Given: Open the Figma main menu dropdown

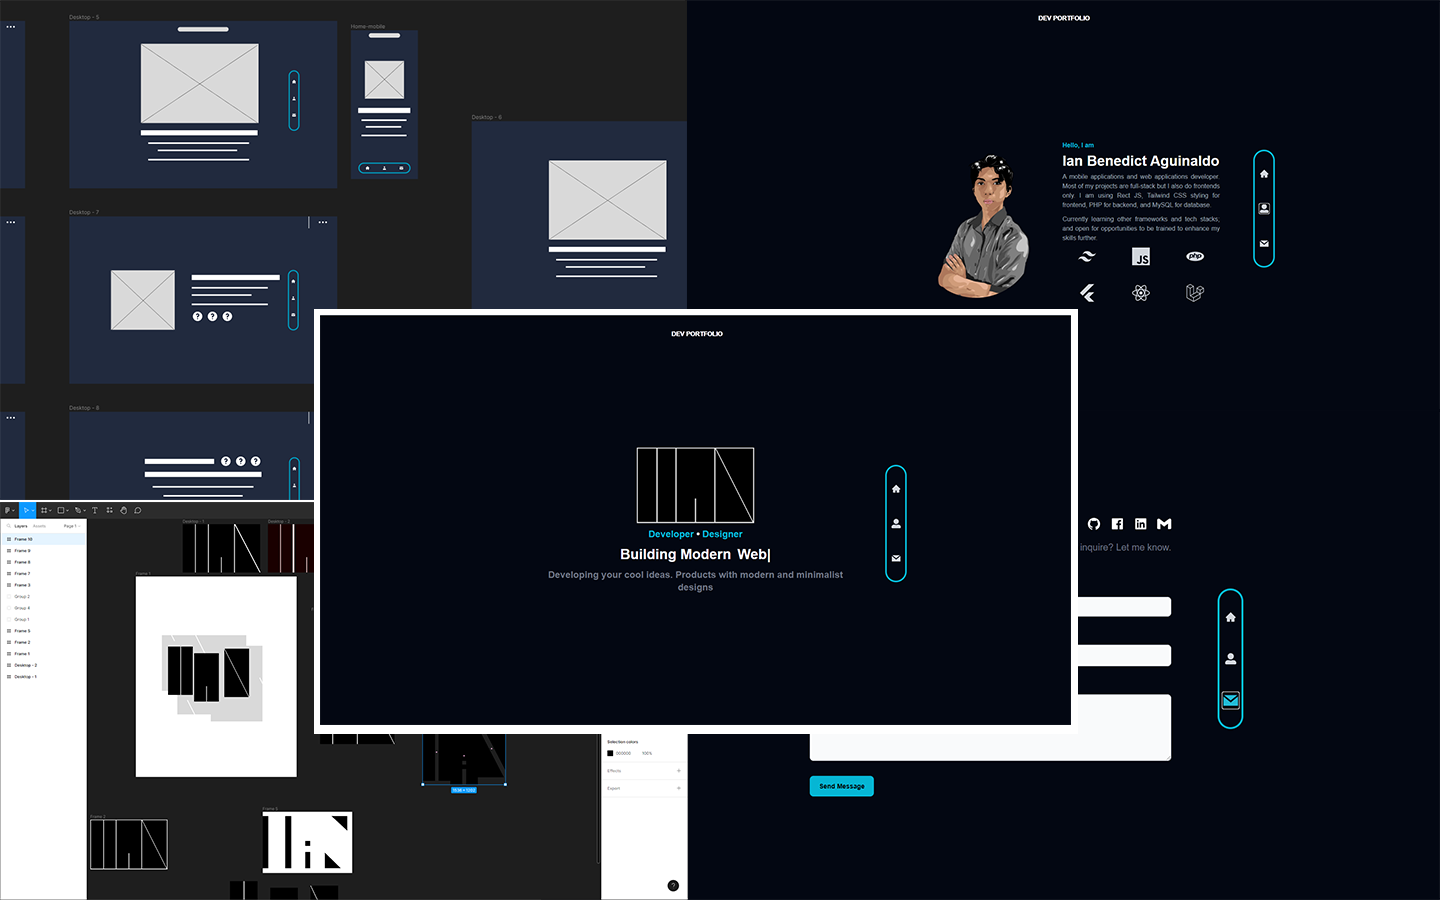Looking at the screenshot, I should pyautogui.click(x=9, y=510).
